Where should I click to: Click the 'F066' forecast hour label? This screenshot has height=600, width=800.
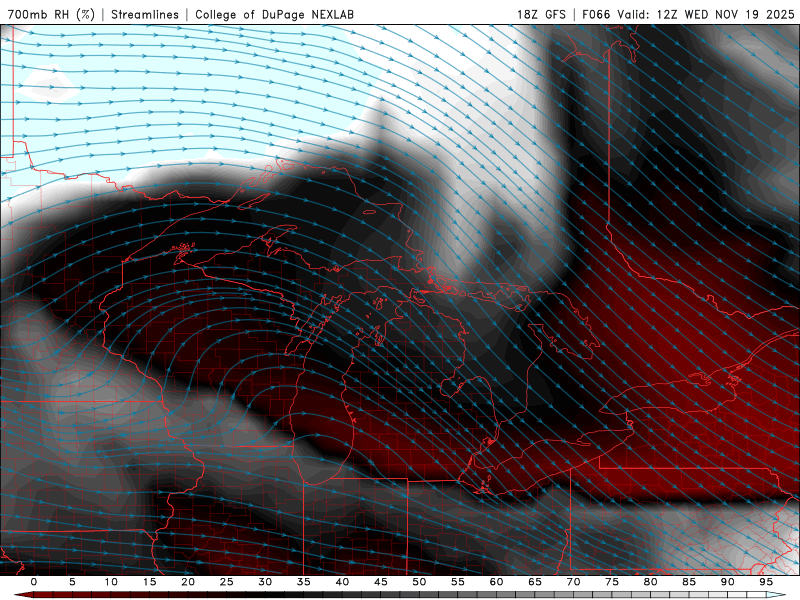pos(596,14)
